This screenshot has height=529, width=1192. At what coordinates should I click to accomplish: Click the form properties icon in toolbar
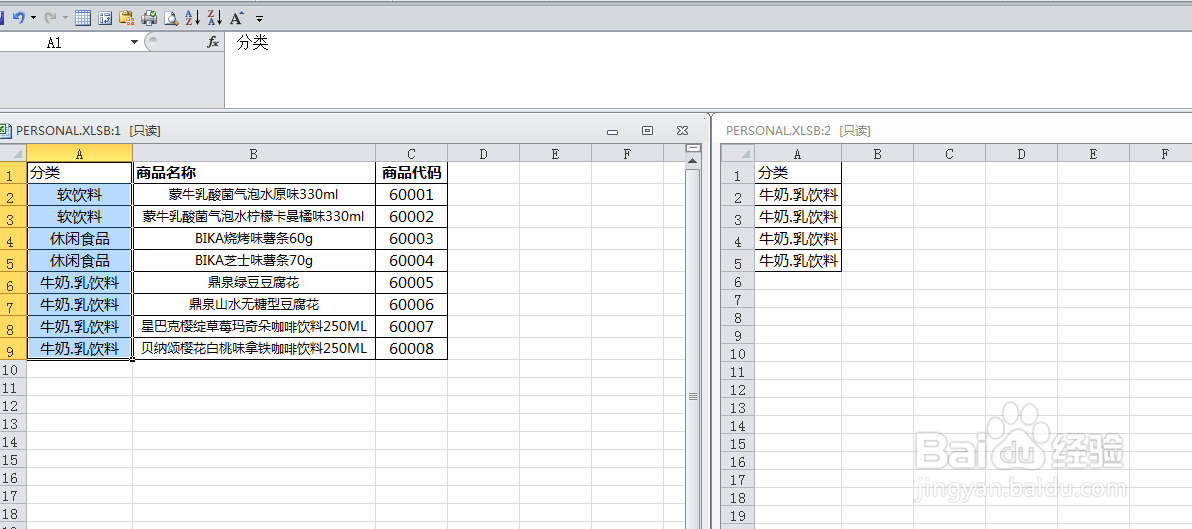click(105, 17)
